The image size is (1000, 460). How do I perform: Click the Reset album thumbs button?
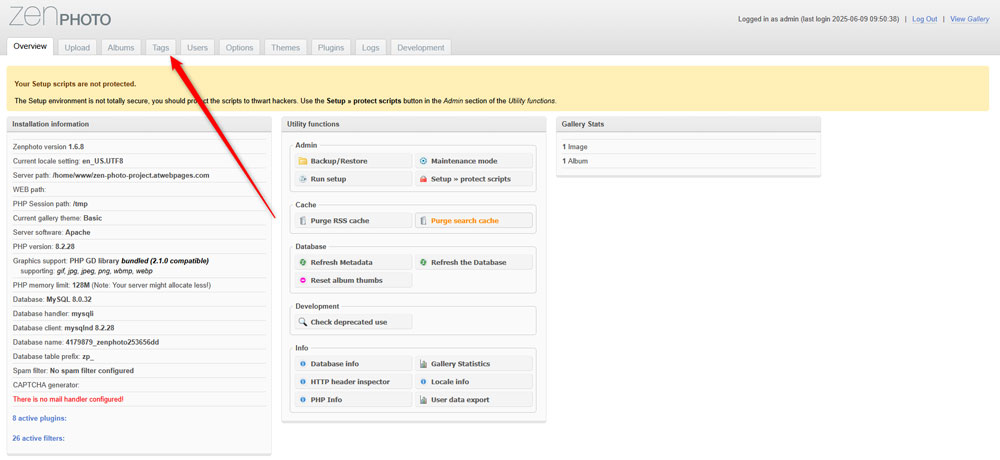tap(353, 280)
